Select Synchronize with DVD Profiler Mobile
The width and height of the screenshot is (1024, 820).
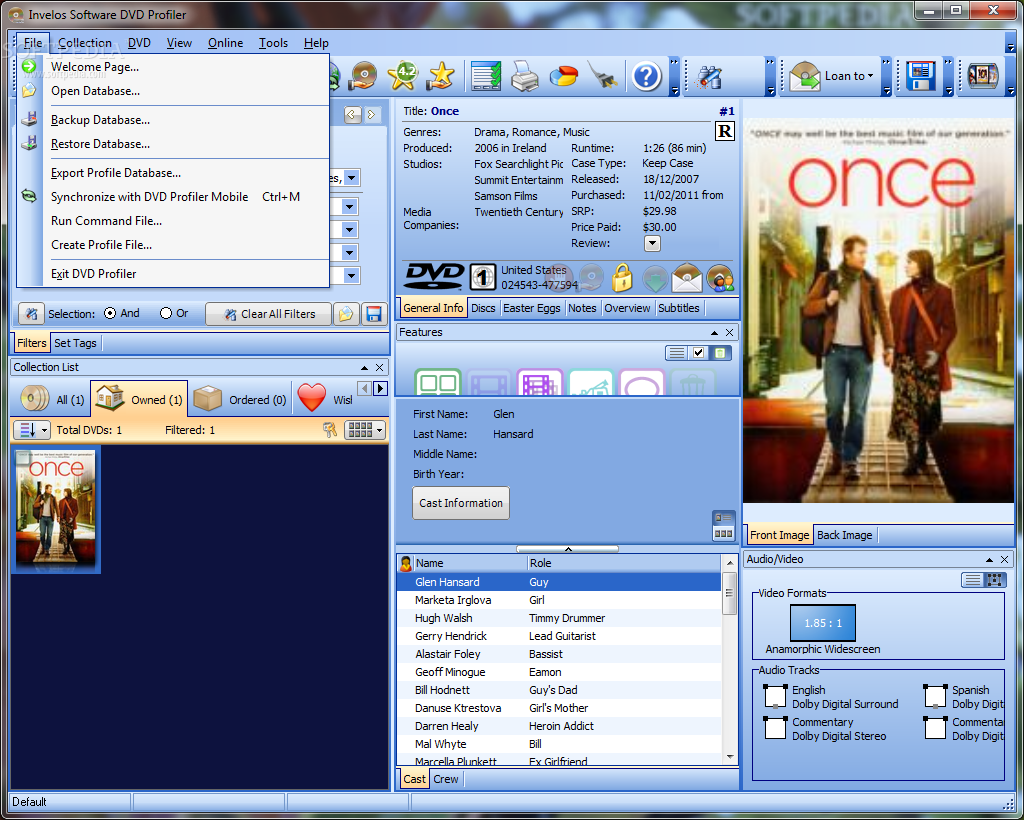pos(173,197)
